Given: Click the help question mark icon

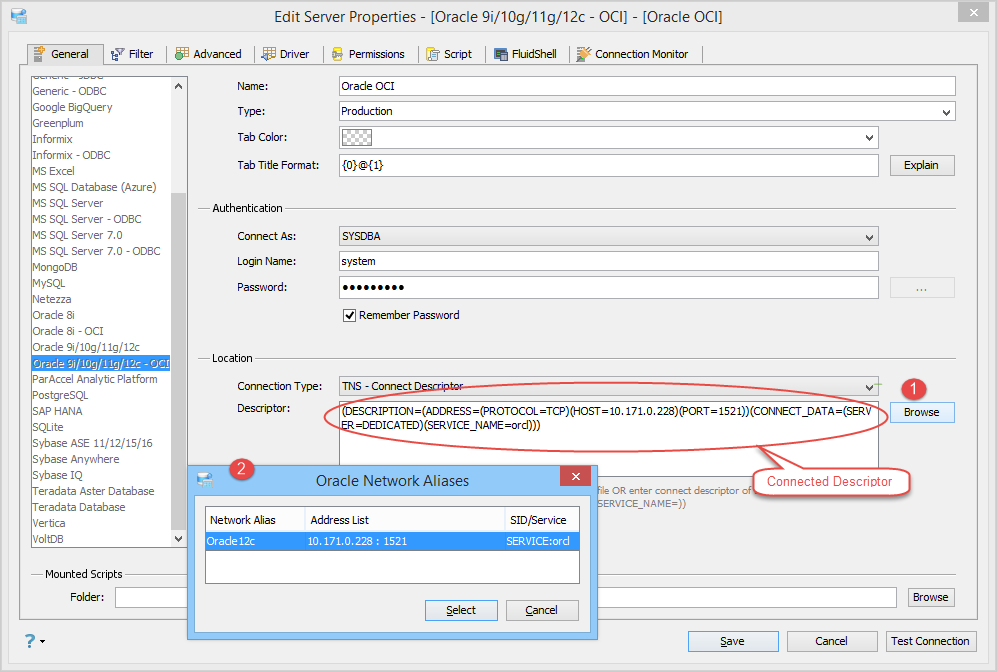Looking at the screenshot, I should click(x=30, y=640).
